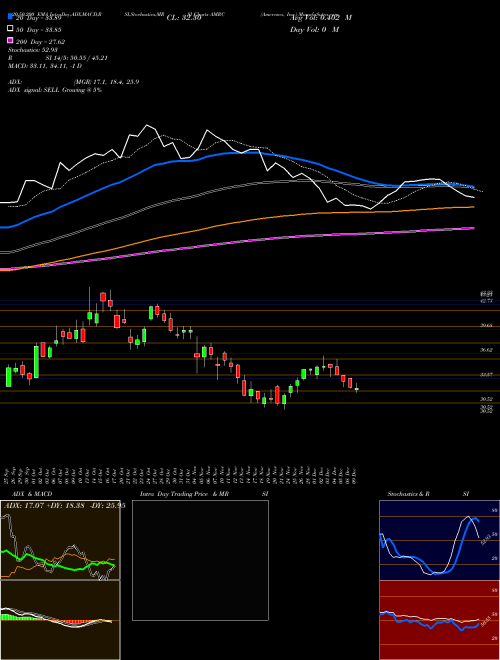Click the 39.68 price axis label
Screen dimensions: 500x660
(x=487, y=325)
